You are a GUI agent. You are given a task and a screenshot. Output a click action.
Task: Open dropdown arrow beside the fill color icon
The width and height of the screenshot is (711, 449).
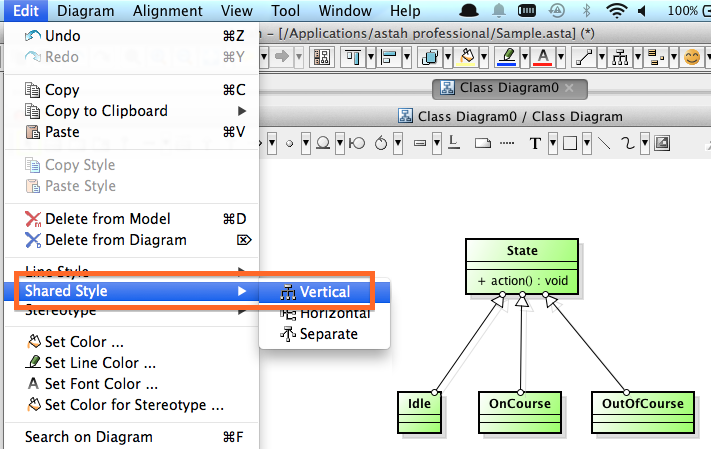coord(483,56)
